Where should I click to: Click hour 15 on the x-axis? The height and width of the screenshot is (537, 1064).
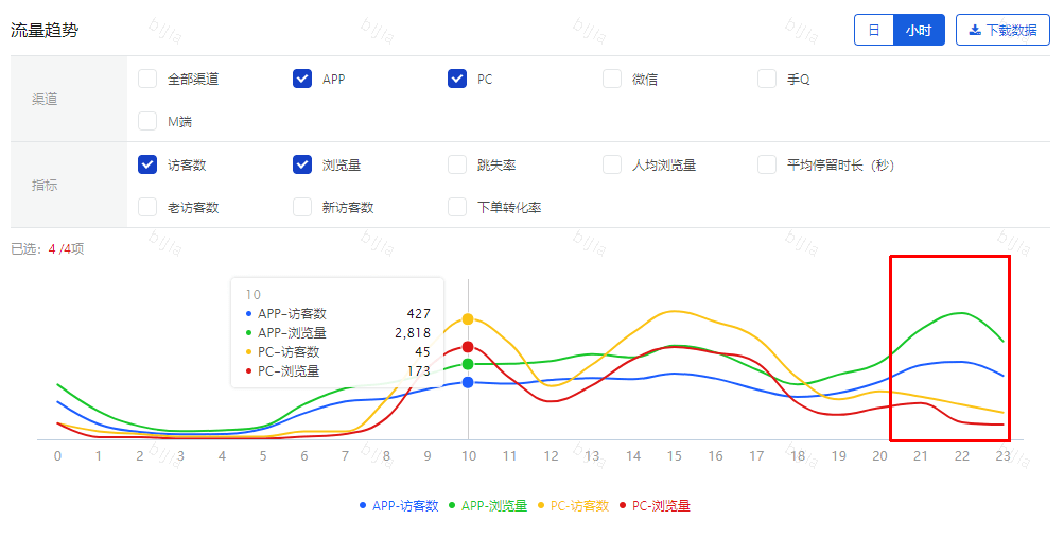coord(674,456)
